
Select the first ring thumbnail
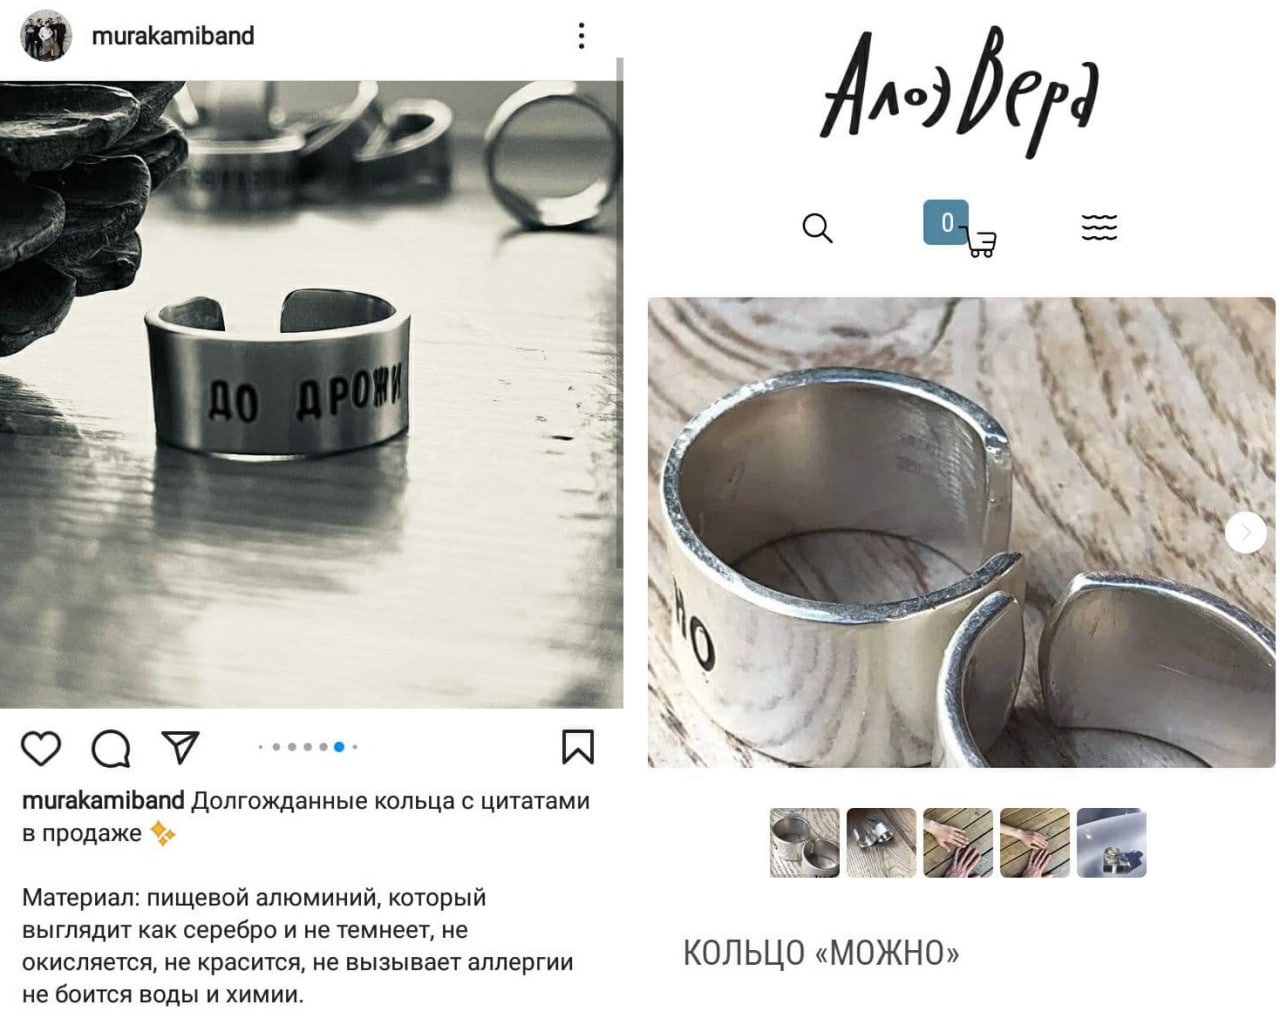[x=805, y=843]
